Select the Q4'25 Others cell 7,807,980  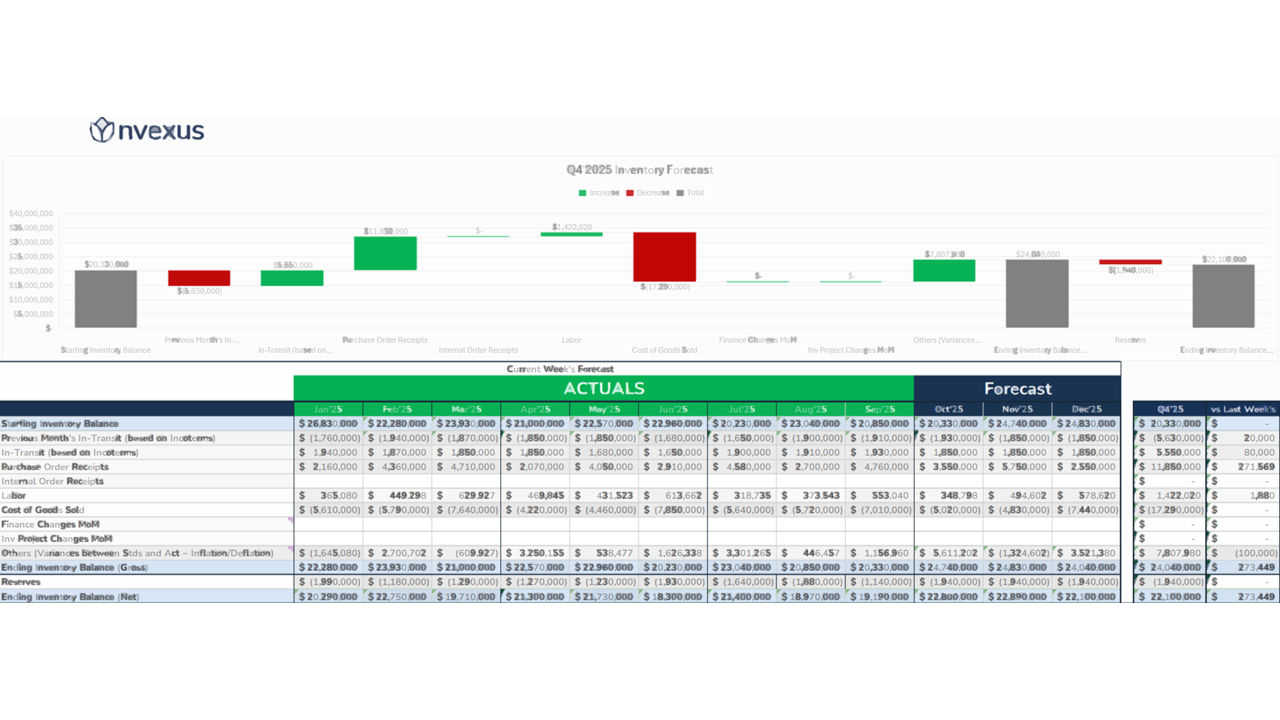pos(1169,553)
